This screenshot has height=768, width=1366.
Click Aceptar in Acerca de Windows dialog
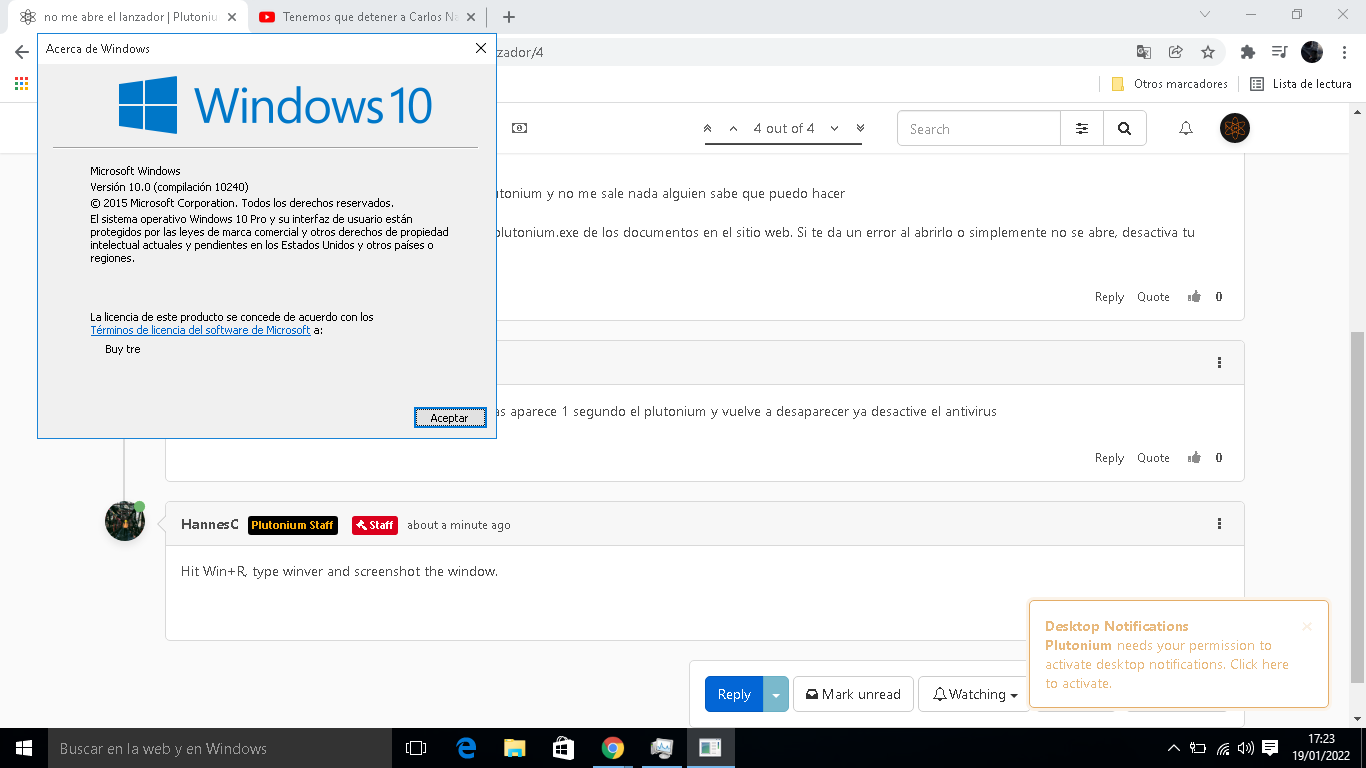(450, 418)
